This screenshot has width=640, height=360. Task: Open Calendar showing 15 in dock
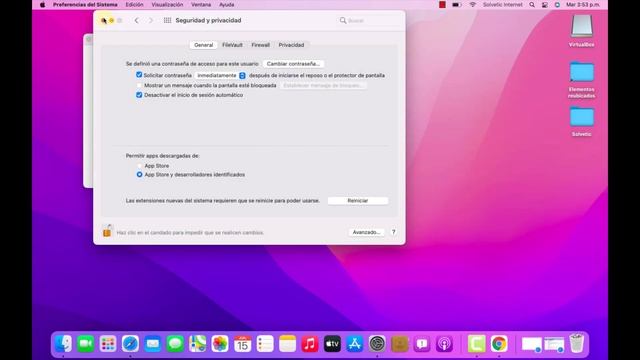pyautogui.click(x=242, y=344)
